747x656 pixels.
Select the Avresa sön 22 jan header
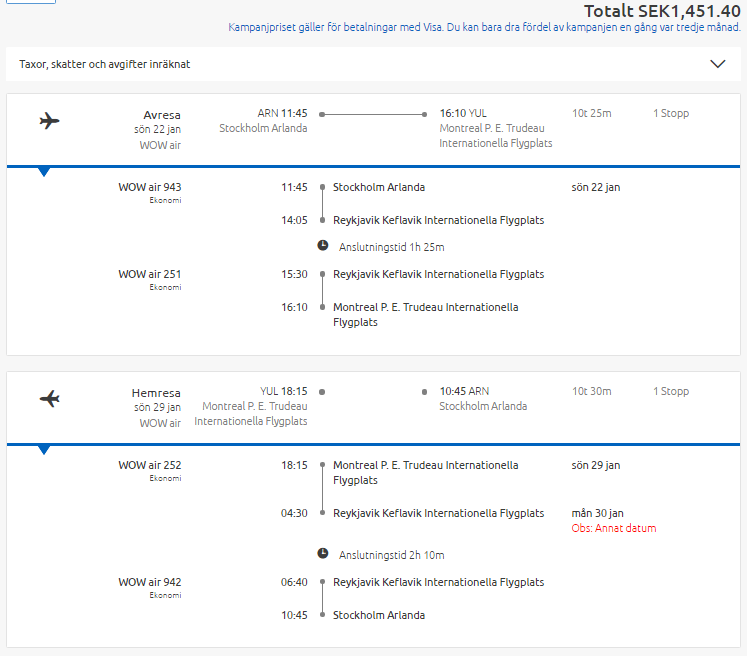157,122
